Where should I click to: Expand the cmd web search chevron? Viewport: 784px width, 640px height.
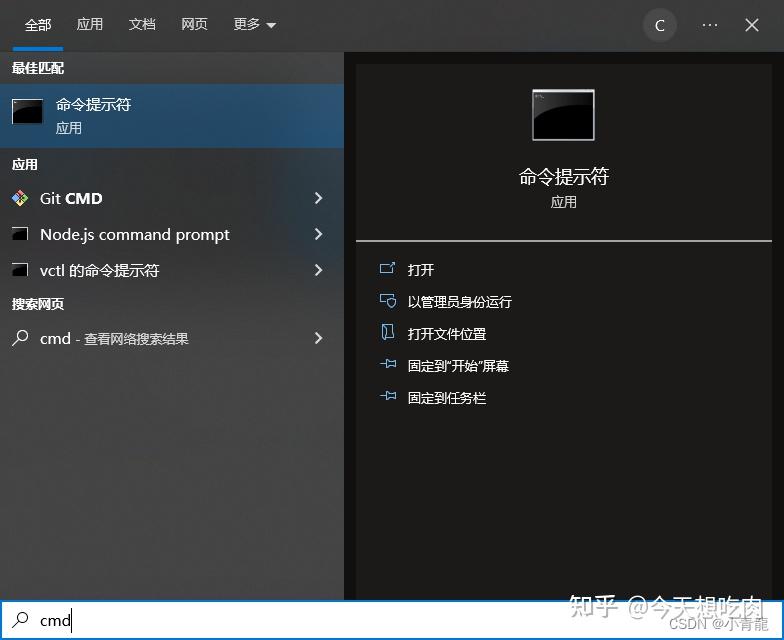coord(318,338)
